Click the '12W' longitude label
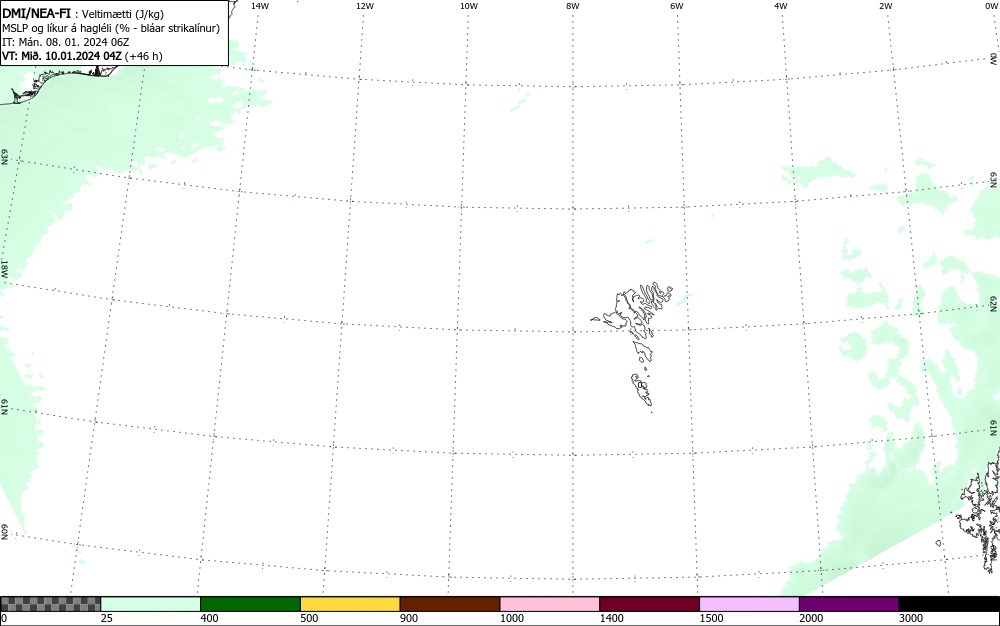Screen dimensions: 1000x626 point(365,6)
